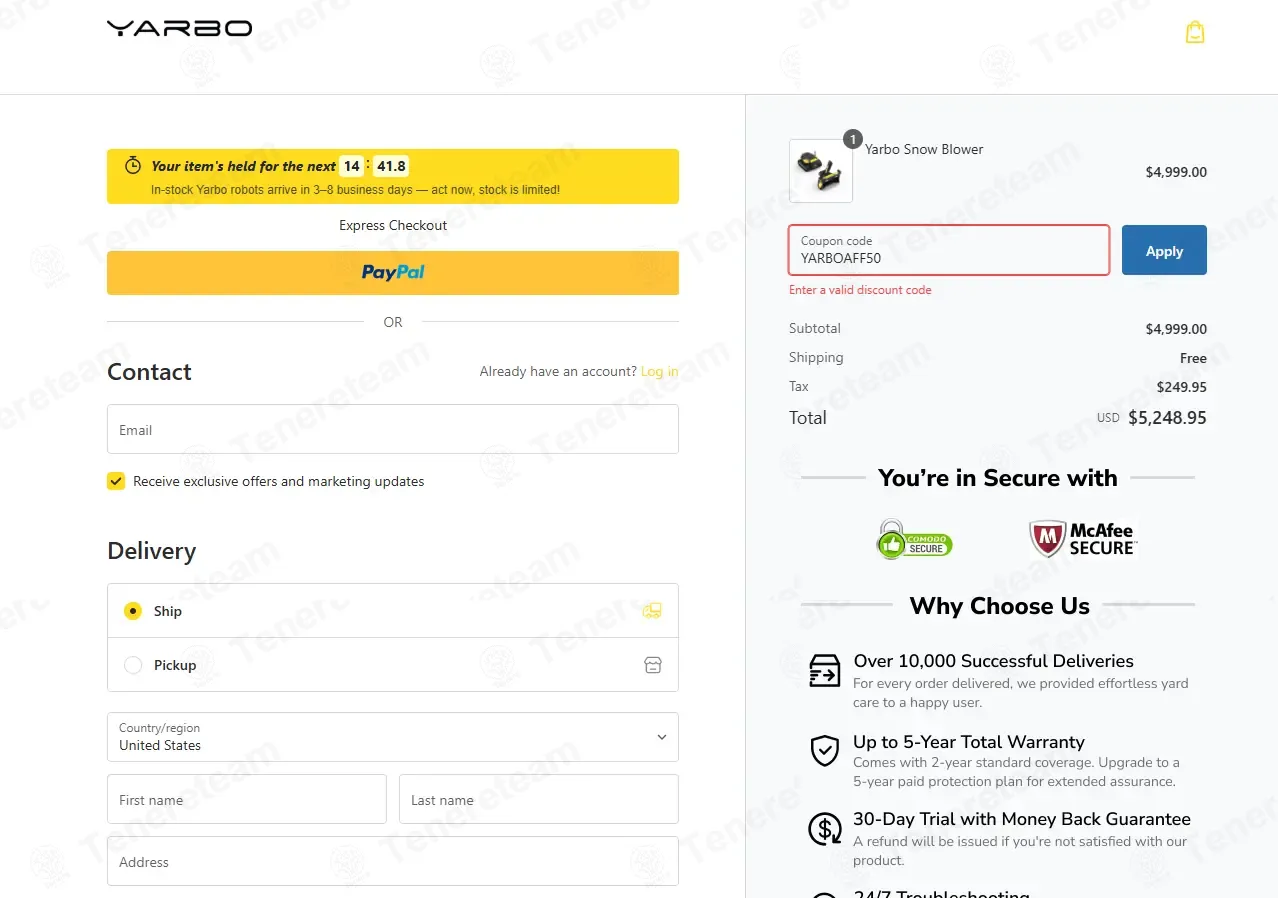
Task: Follow the Log in link
Action: (659, 371)
